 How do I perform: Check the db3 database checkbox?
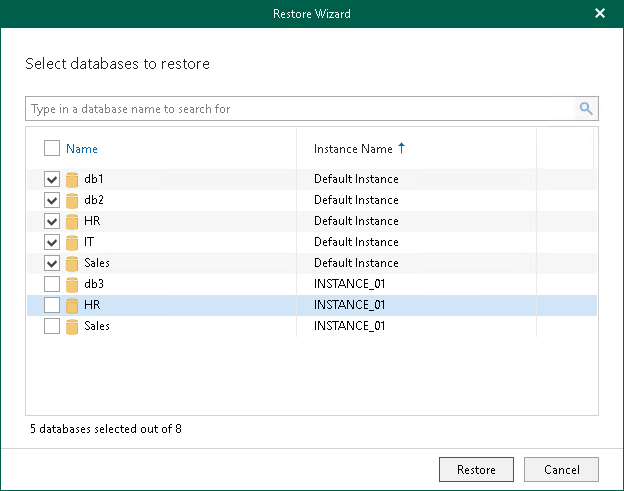coord(52,284)
